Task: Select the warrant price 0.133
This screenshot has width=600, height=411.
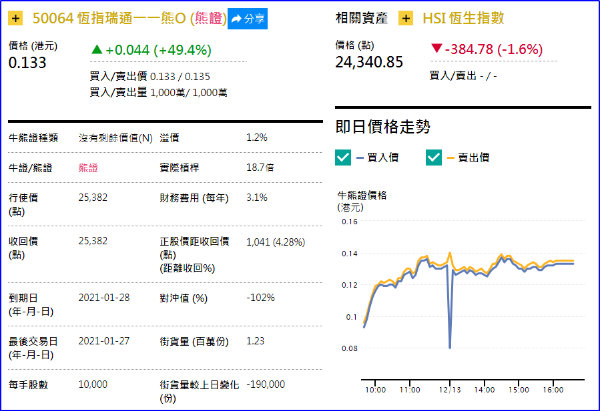Action: [27, 63]
